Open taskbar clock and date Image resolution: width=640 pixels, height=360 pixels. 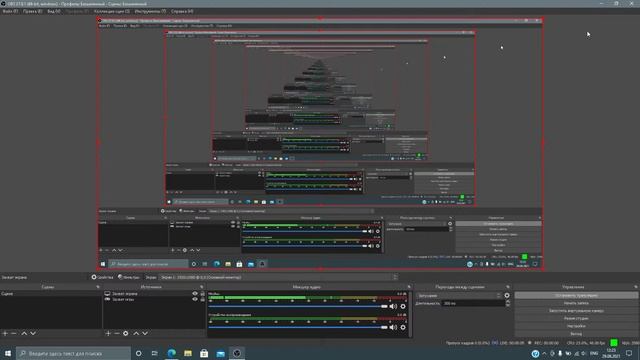click(611, 353)
